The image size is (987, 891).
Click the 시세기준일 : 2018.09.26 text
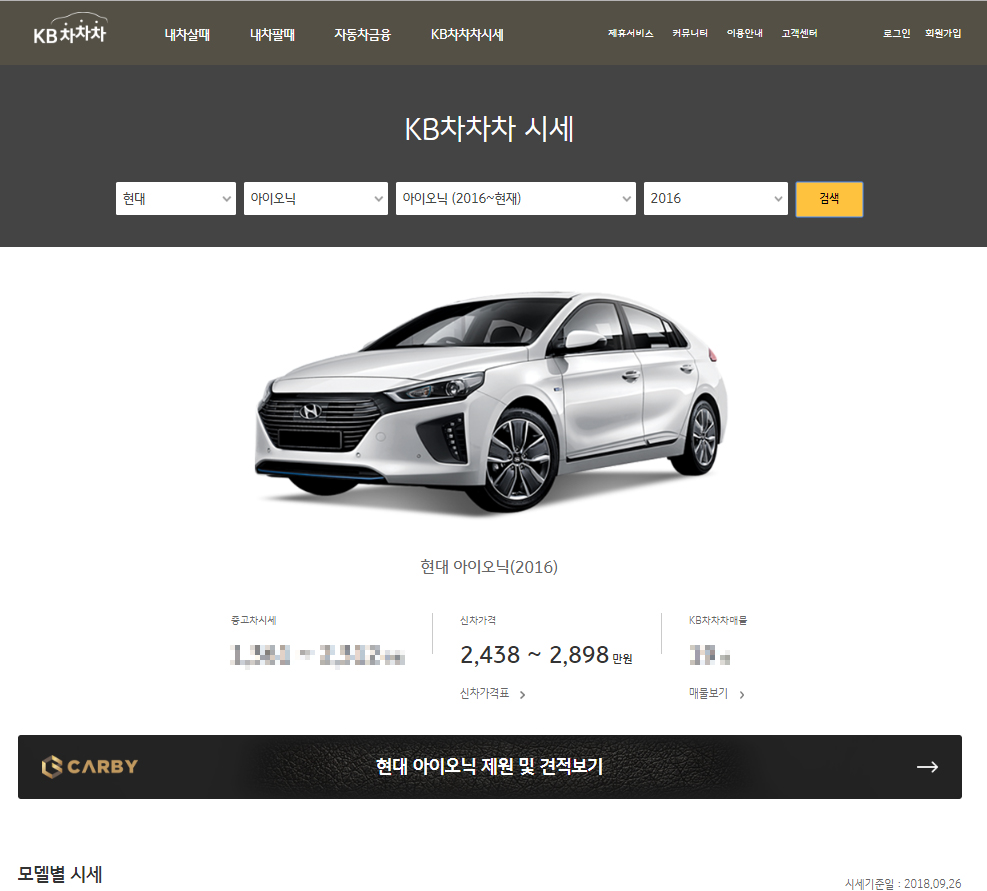[903, 883]
